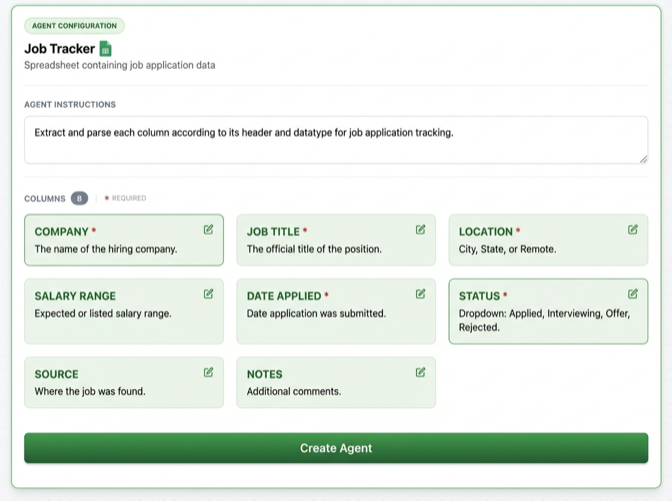Click 'Spreadsheet containing job application data' subtitle
Image resolution: width=672 pixels, height=501 pixels.
[x=120, y=65]
